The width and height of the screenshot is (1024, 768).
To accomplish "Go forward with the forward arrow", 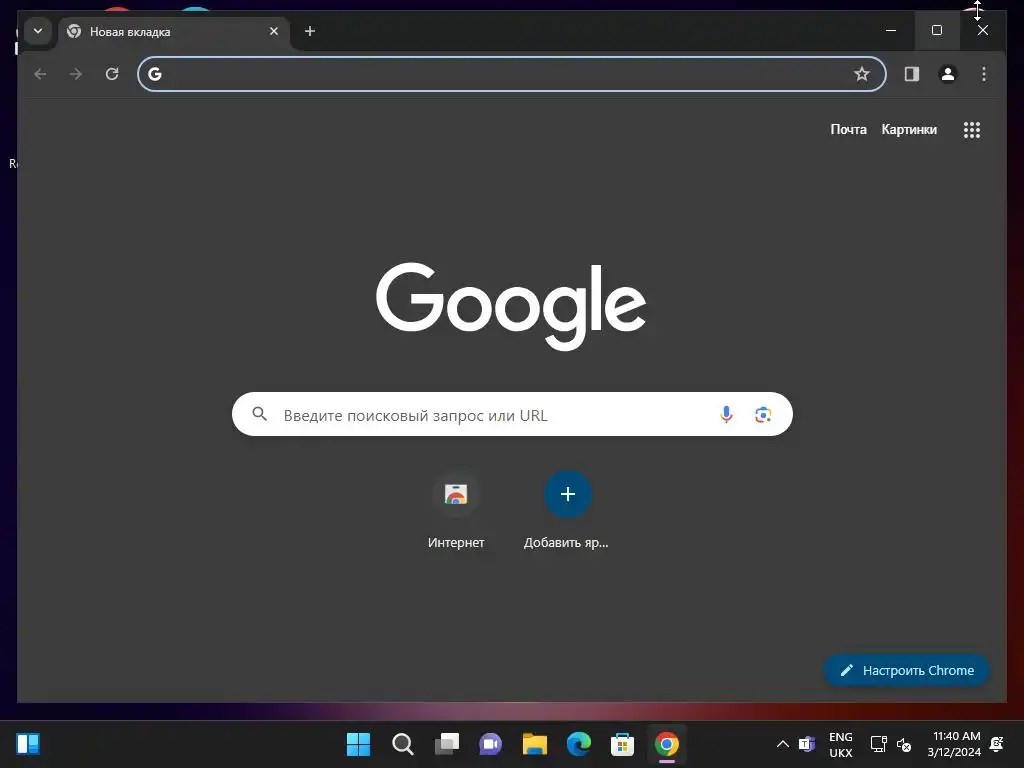I will click(x=76, y=74).
